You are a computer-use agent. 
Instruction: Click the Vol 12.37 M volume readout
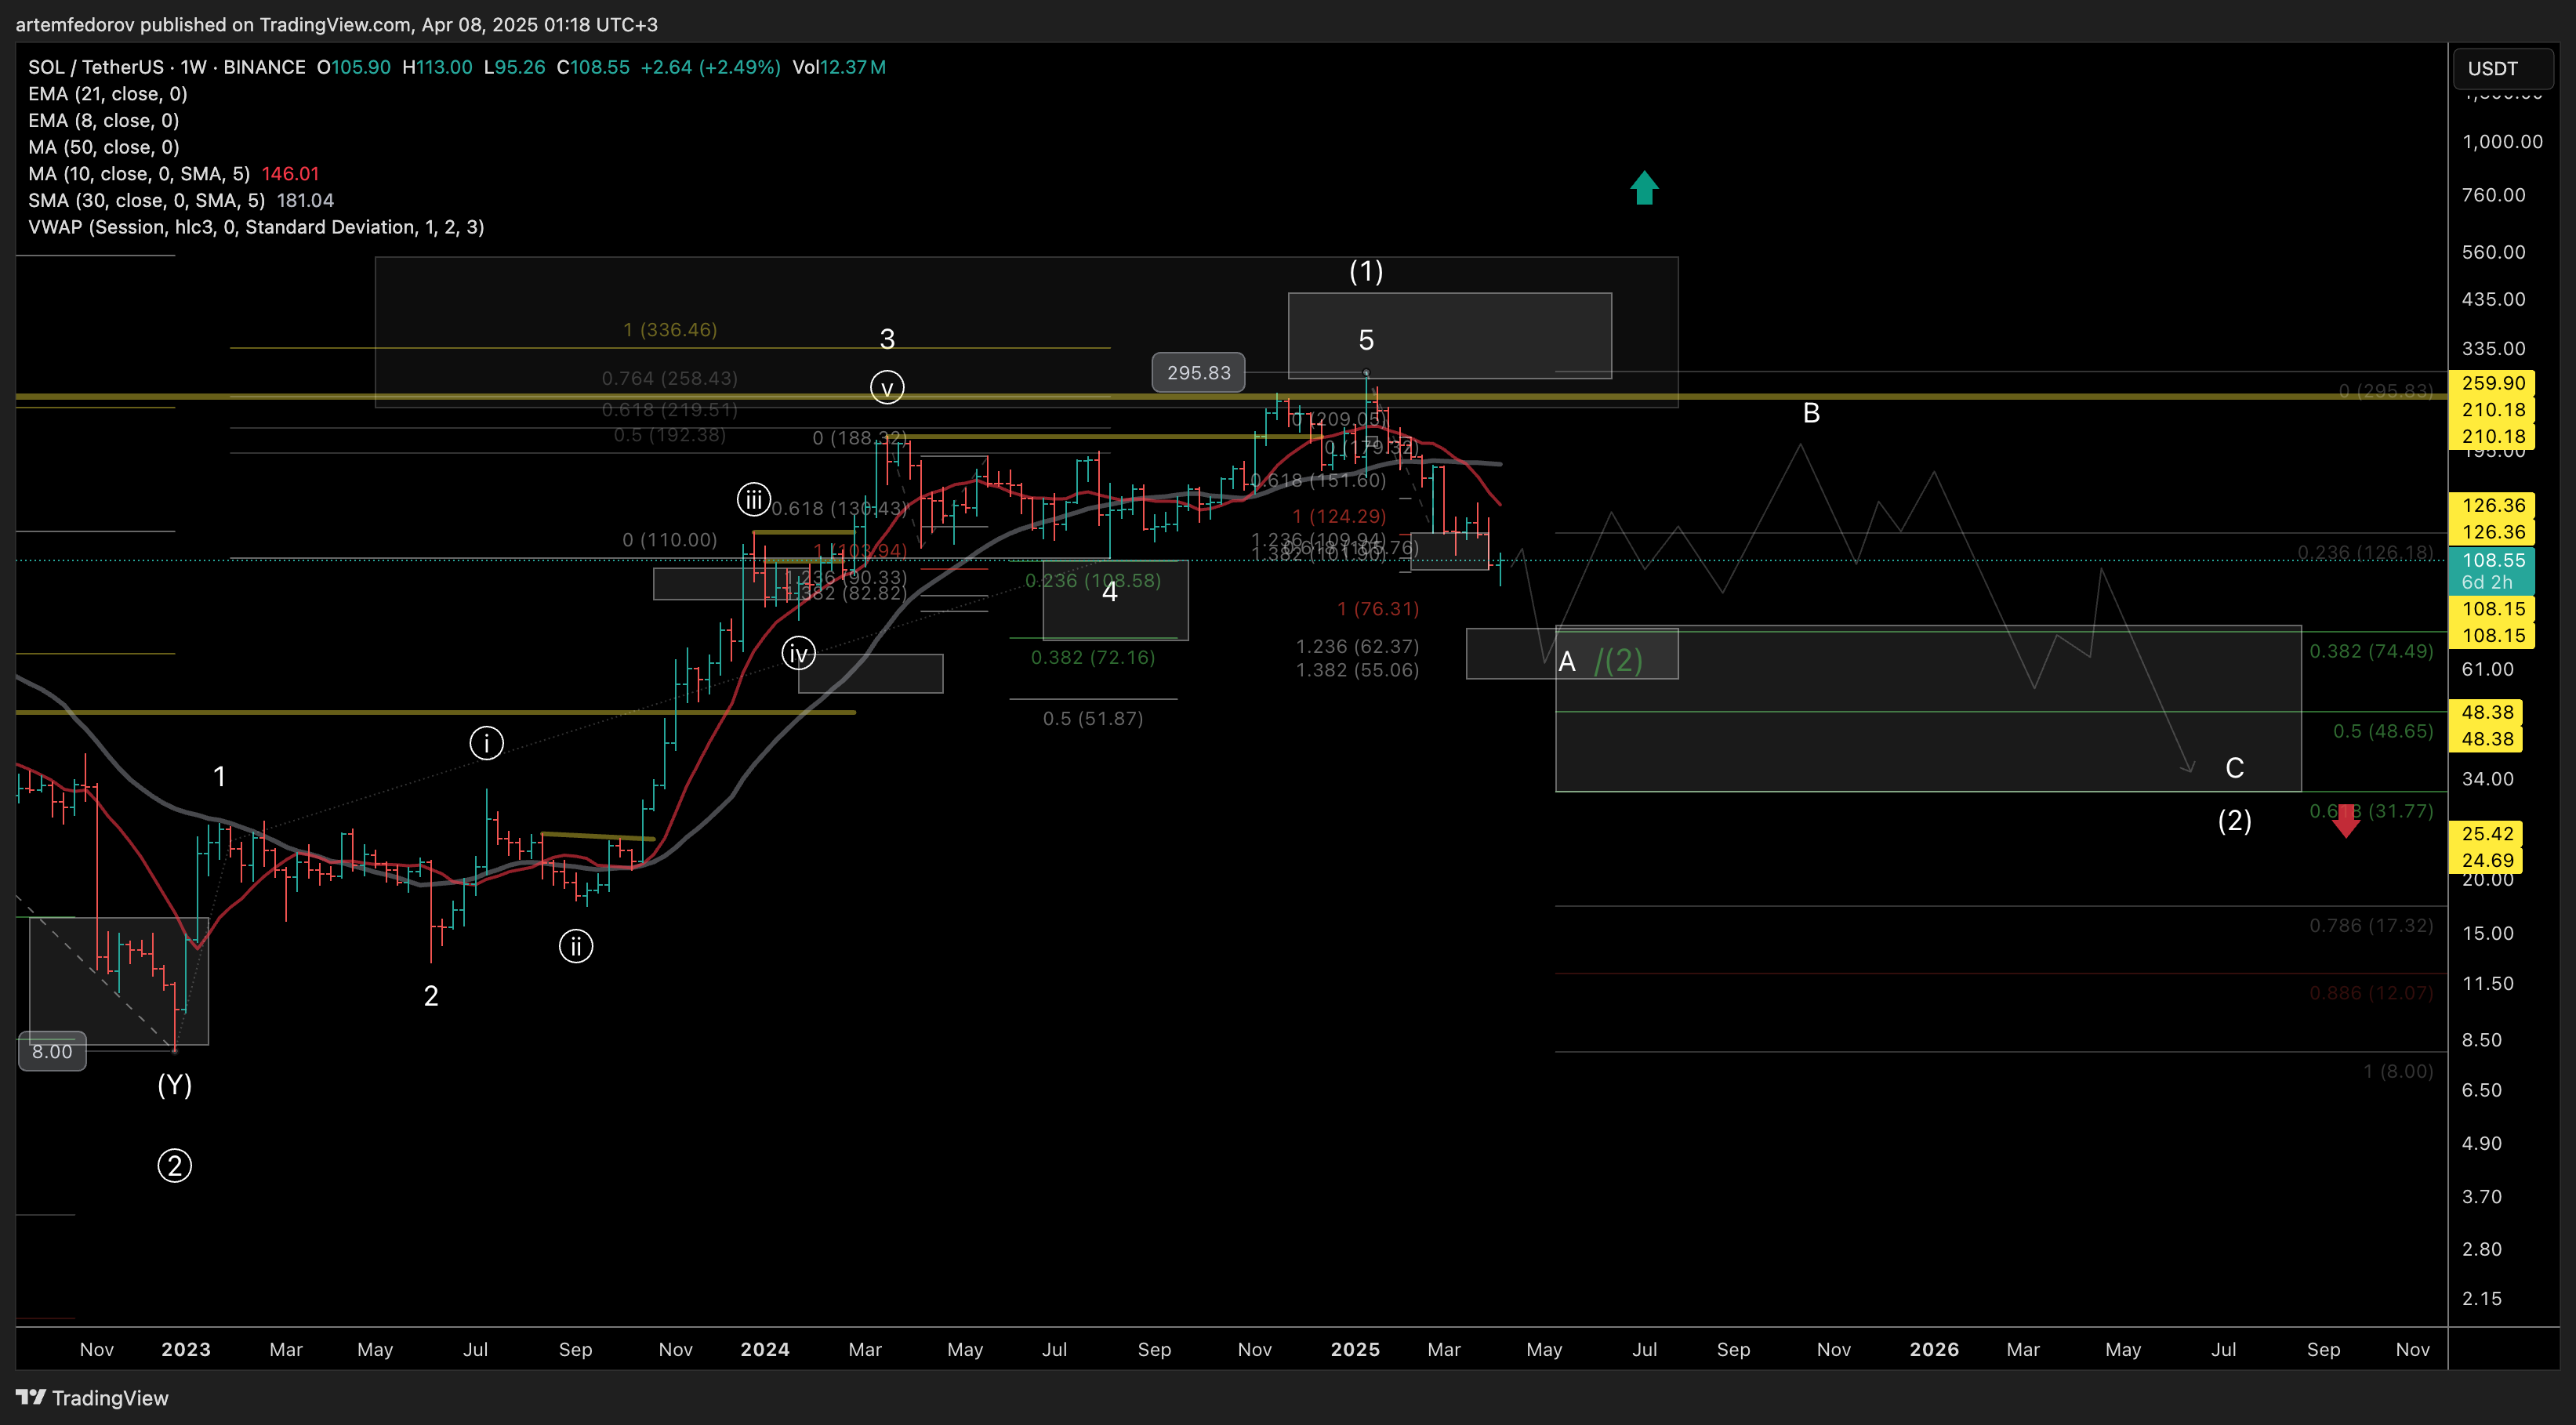pyautogui.click(x=839, y=67)
